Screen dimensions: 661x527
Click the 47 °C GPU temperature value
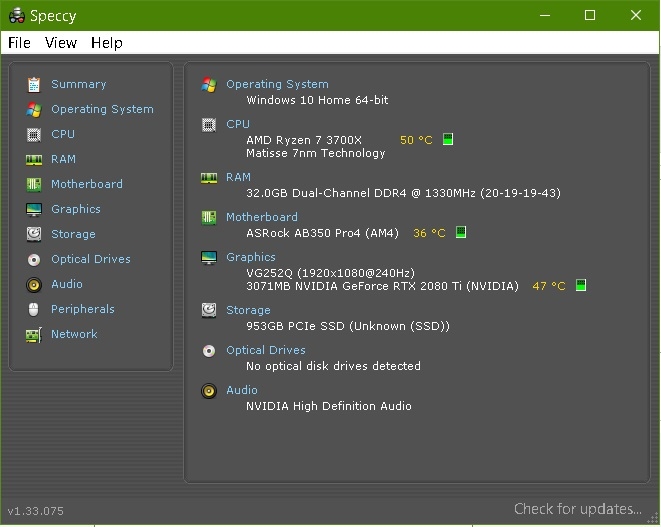(x=549, y=286)
